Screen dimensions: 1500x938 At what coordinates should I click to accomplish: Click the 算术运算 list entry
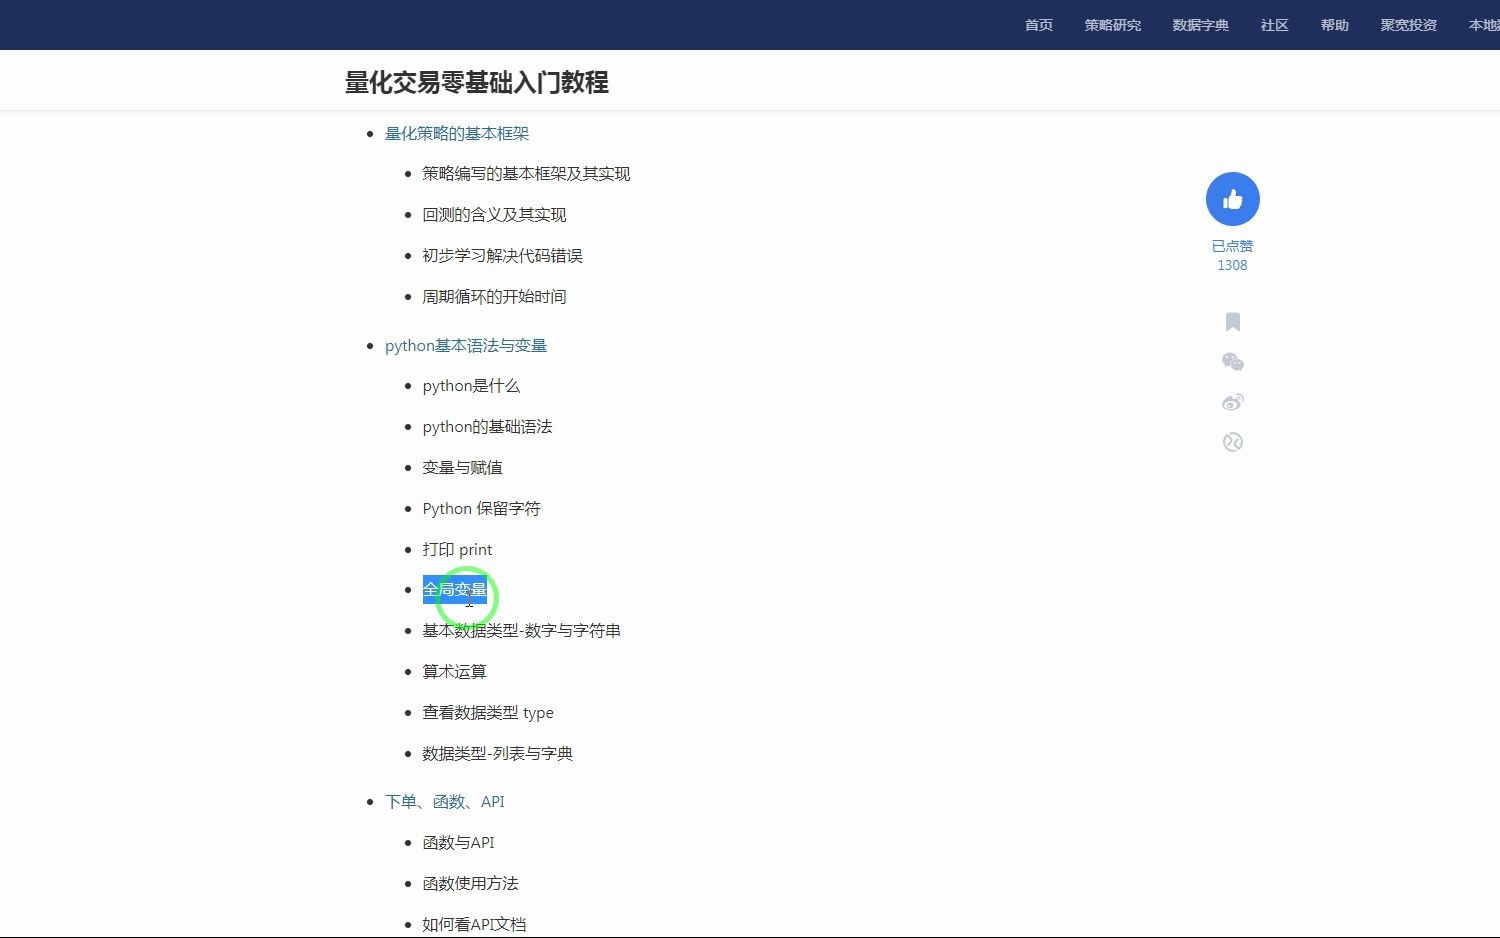click(x=454, y=671)
